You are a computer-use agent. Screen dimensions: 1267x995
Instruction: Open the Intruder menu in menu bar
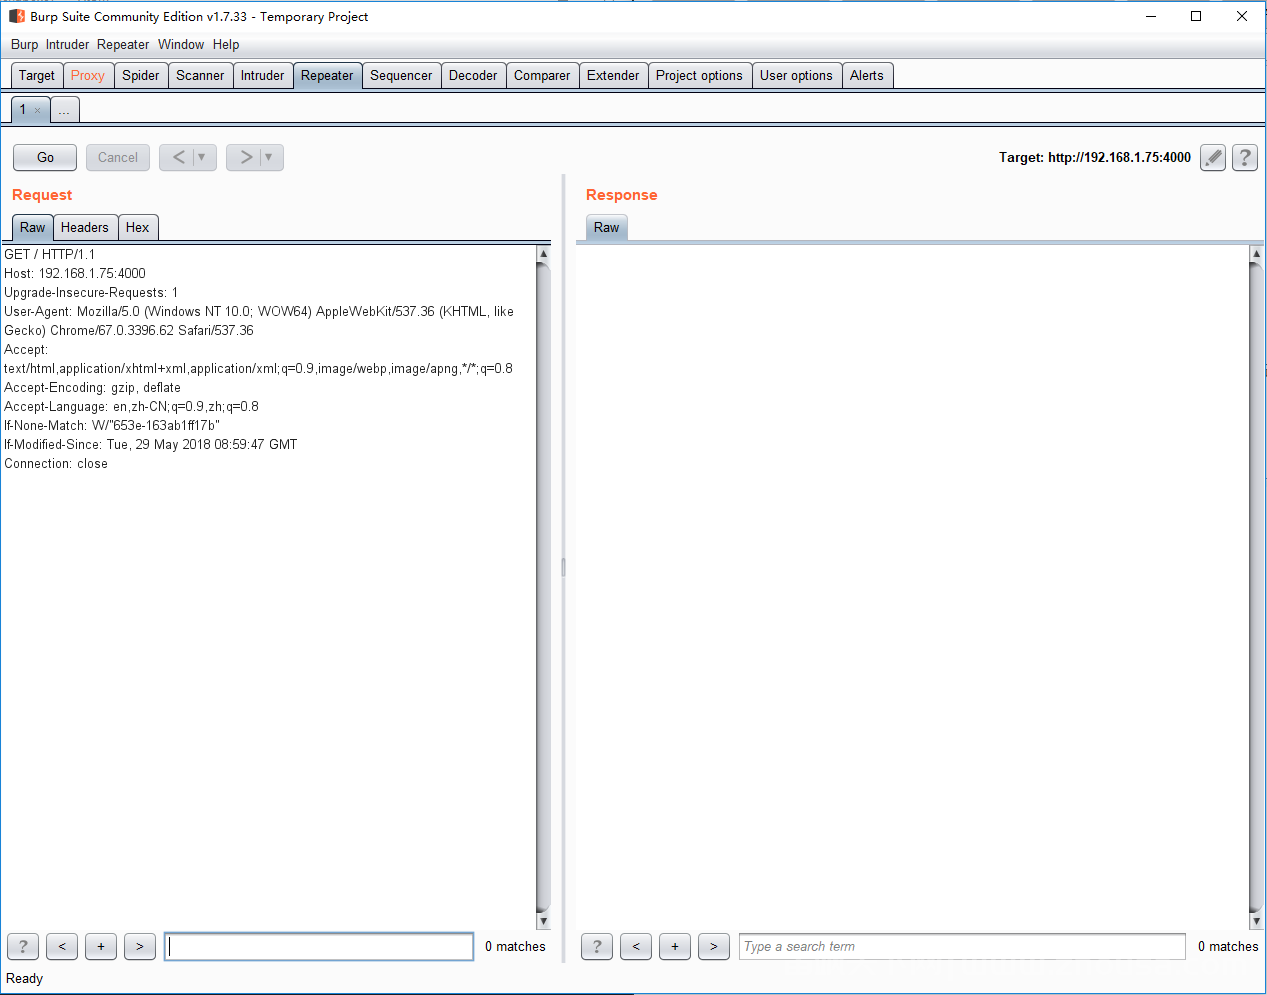point(67,44)
